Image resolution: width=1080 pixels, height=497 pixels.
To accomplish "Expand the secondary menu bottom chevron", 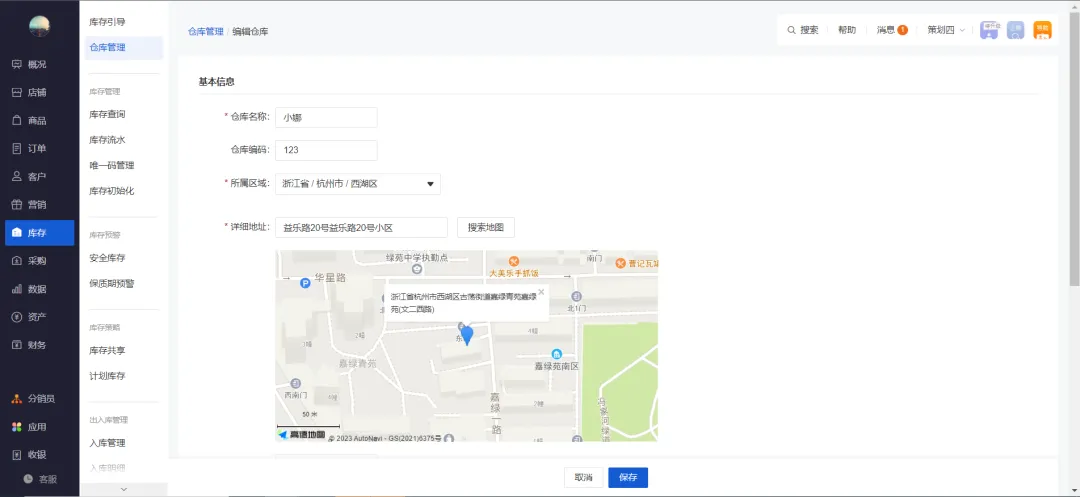I will tap(123, 489).
